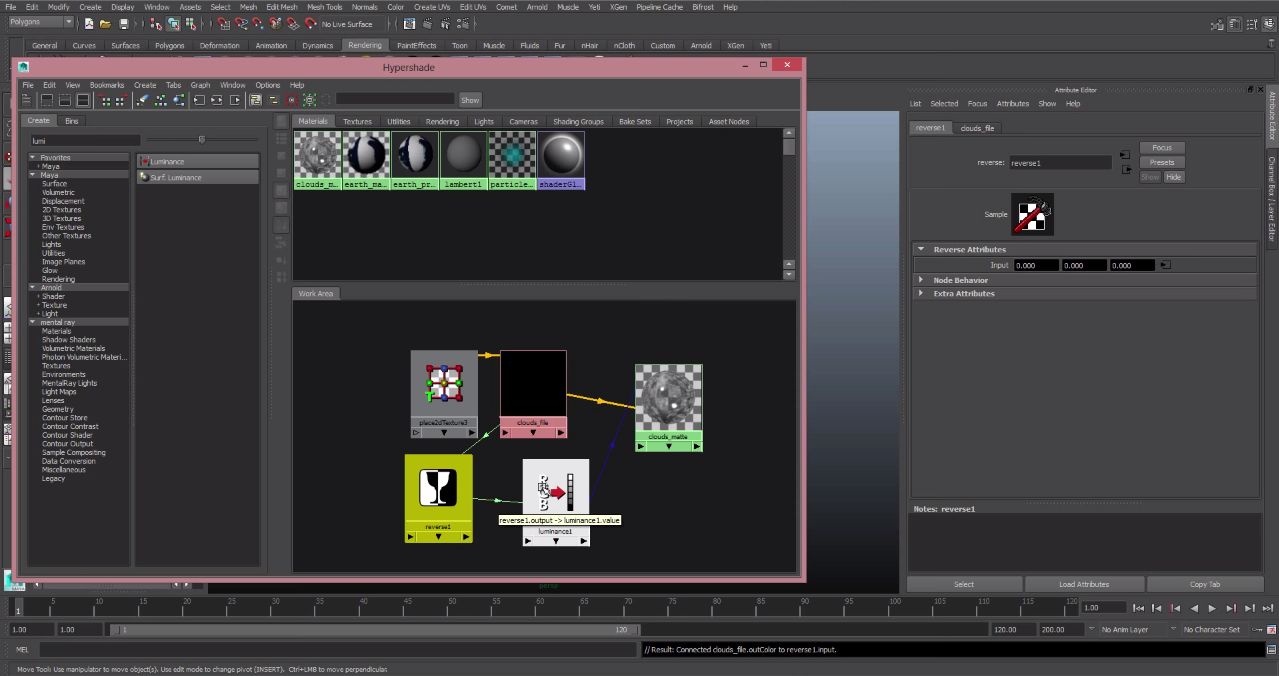Open the Utilities tab in Hypershade
1279x676 pixels.
click(399, 121)
